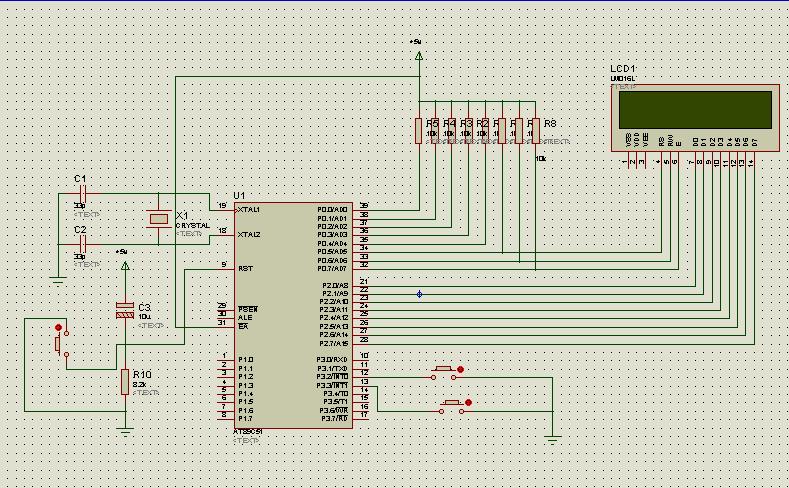Select the C1 capacitor symbol
Screen dimensions: 789x488
84,193
